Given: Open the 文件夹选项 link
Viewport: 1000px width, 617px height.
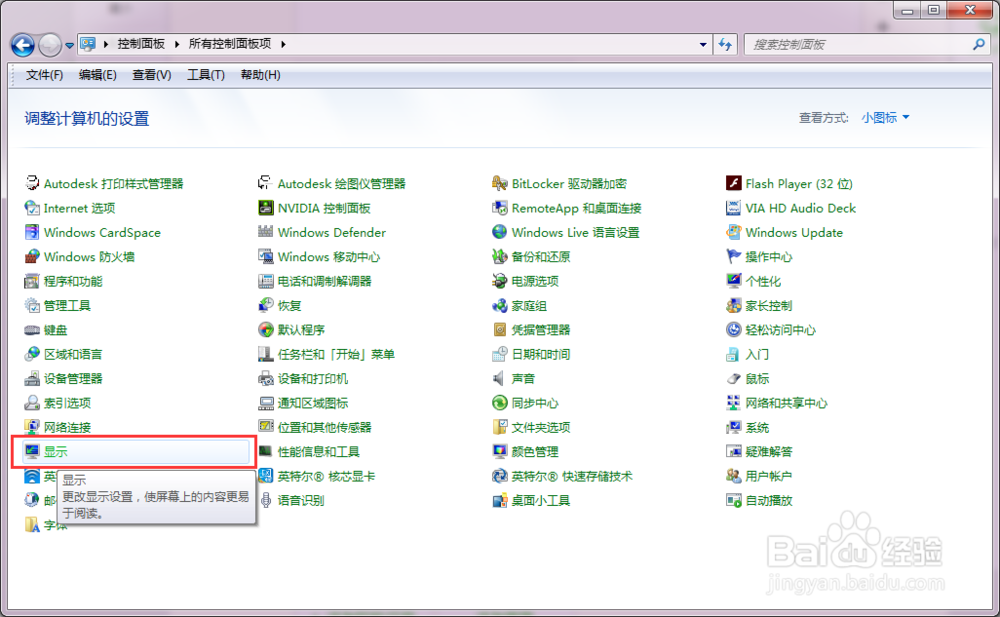Looking at the screenshot, I should [x=541, y=427].
